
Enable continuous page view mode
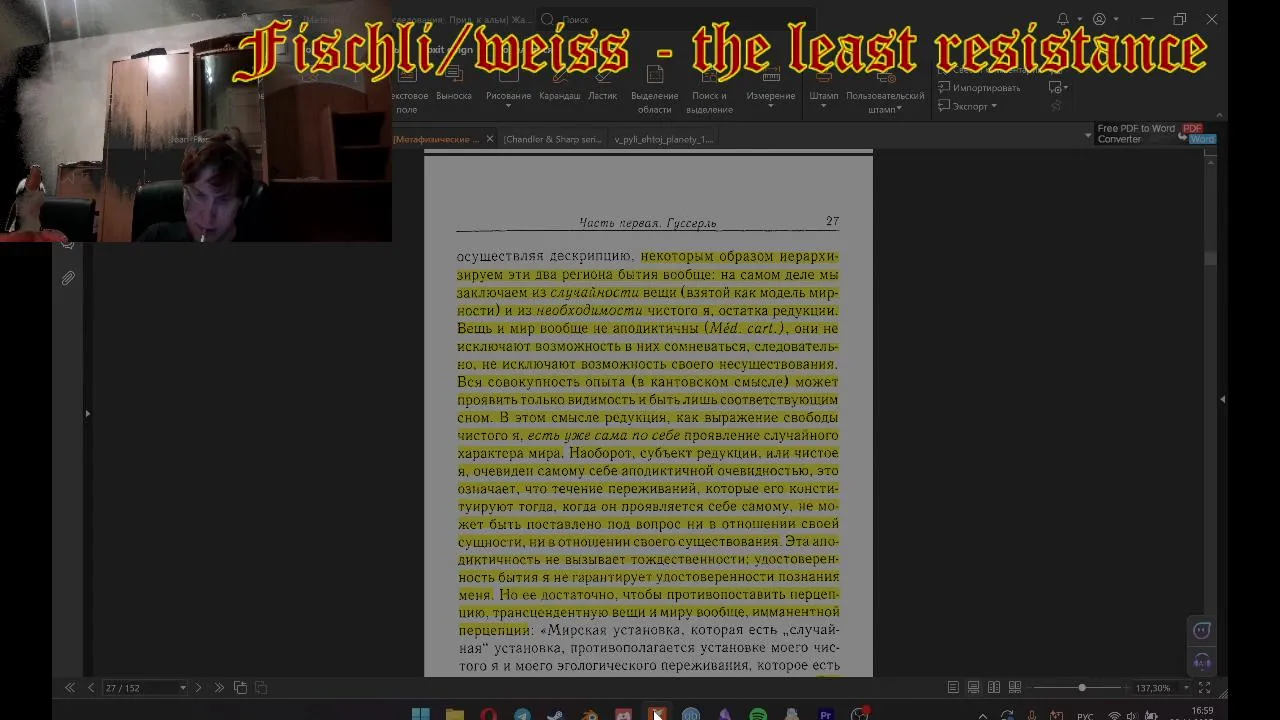(x=973, y=688)
